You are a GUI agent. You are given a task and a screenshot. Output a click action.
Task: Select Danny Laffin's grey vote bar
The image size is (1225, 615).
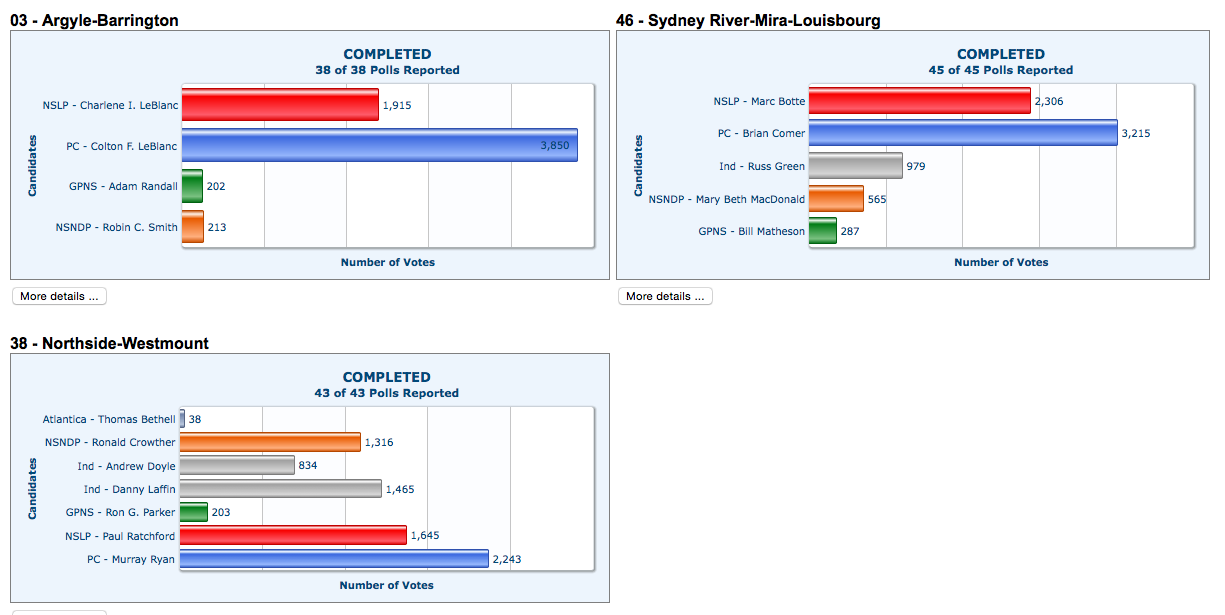[281, 489]
